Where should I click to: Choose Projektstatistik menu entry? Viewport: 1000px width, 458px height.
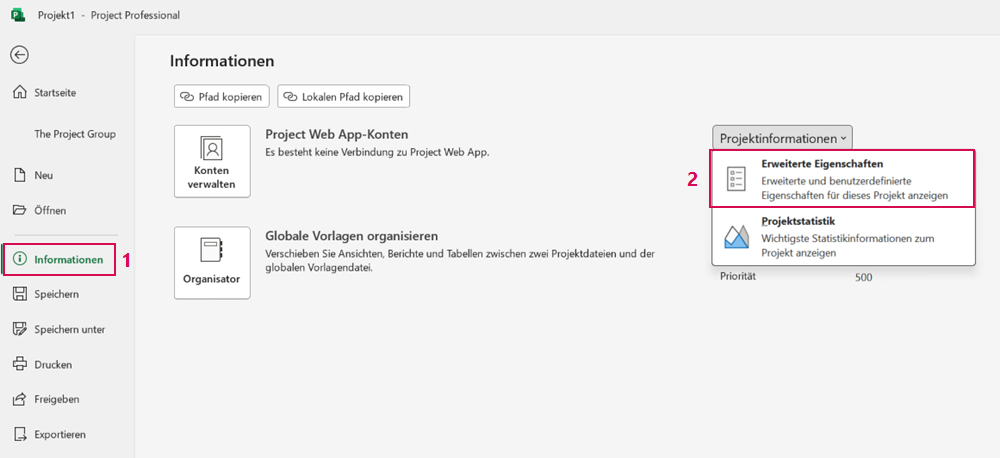coord(843,237)
